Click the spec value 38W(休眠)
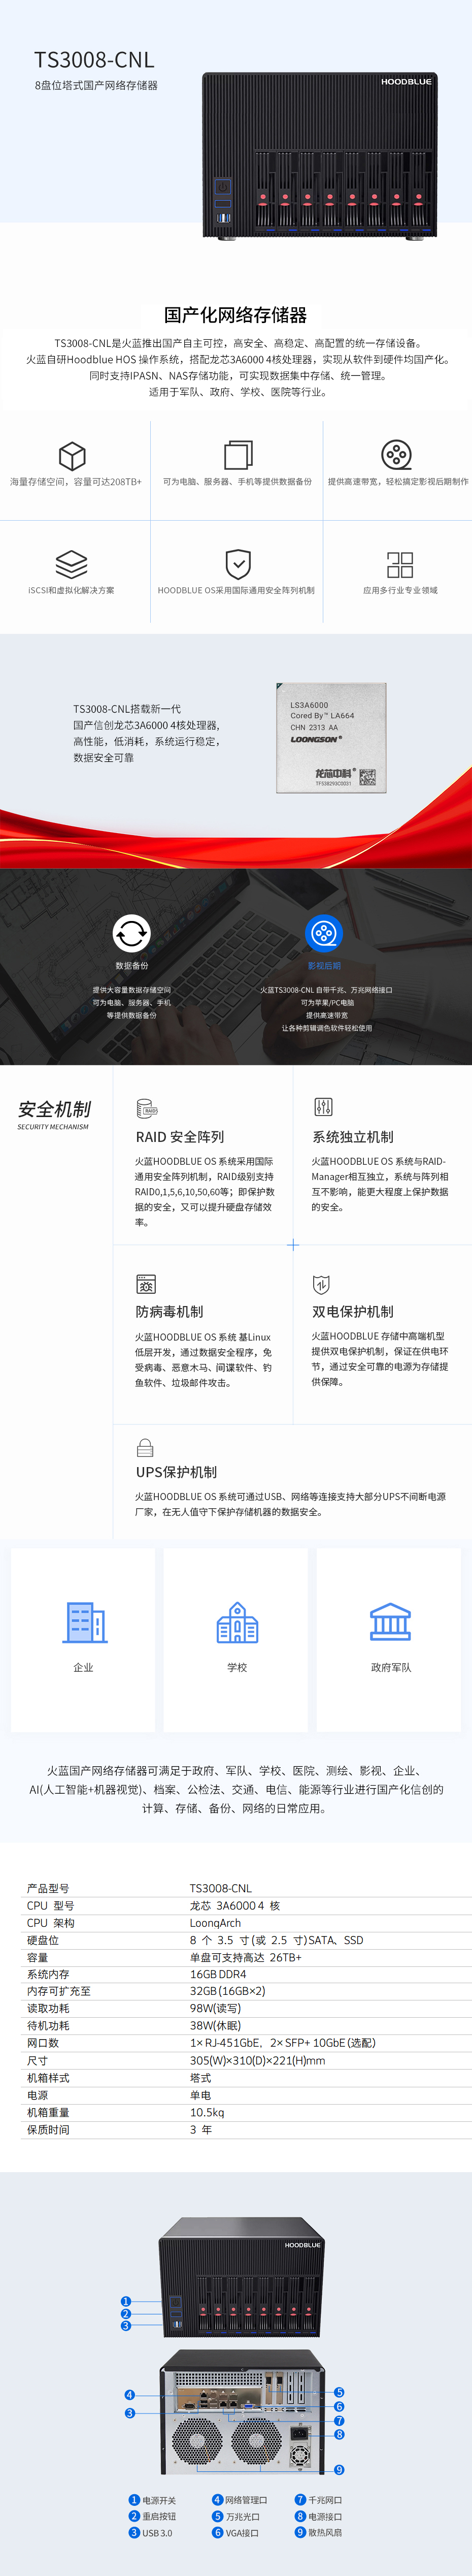Viewport: 472px width, 2576px height. pyautogui.click(x=215, y=2026)
